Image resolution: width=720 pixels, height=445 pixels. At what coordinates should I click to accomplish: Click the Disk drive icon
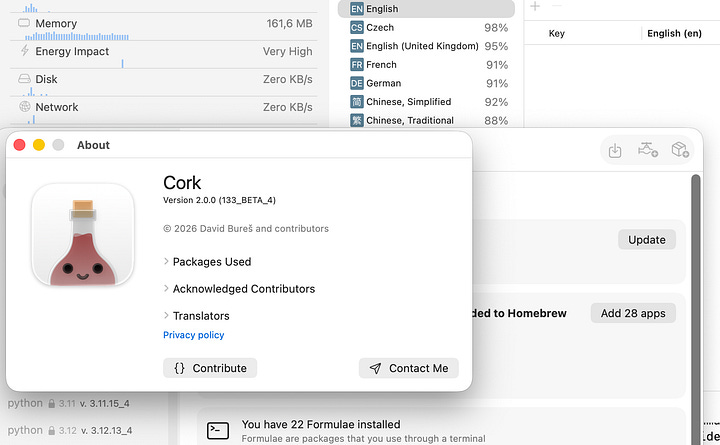pos(24,79)
